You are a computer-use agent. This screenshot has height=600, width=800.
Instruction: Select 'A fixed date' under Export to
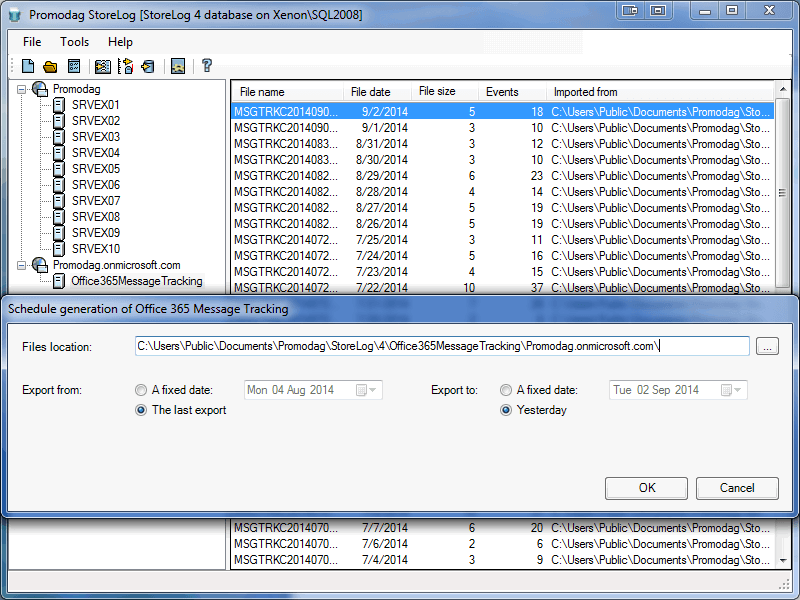tap(506, 390)
